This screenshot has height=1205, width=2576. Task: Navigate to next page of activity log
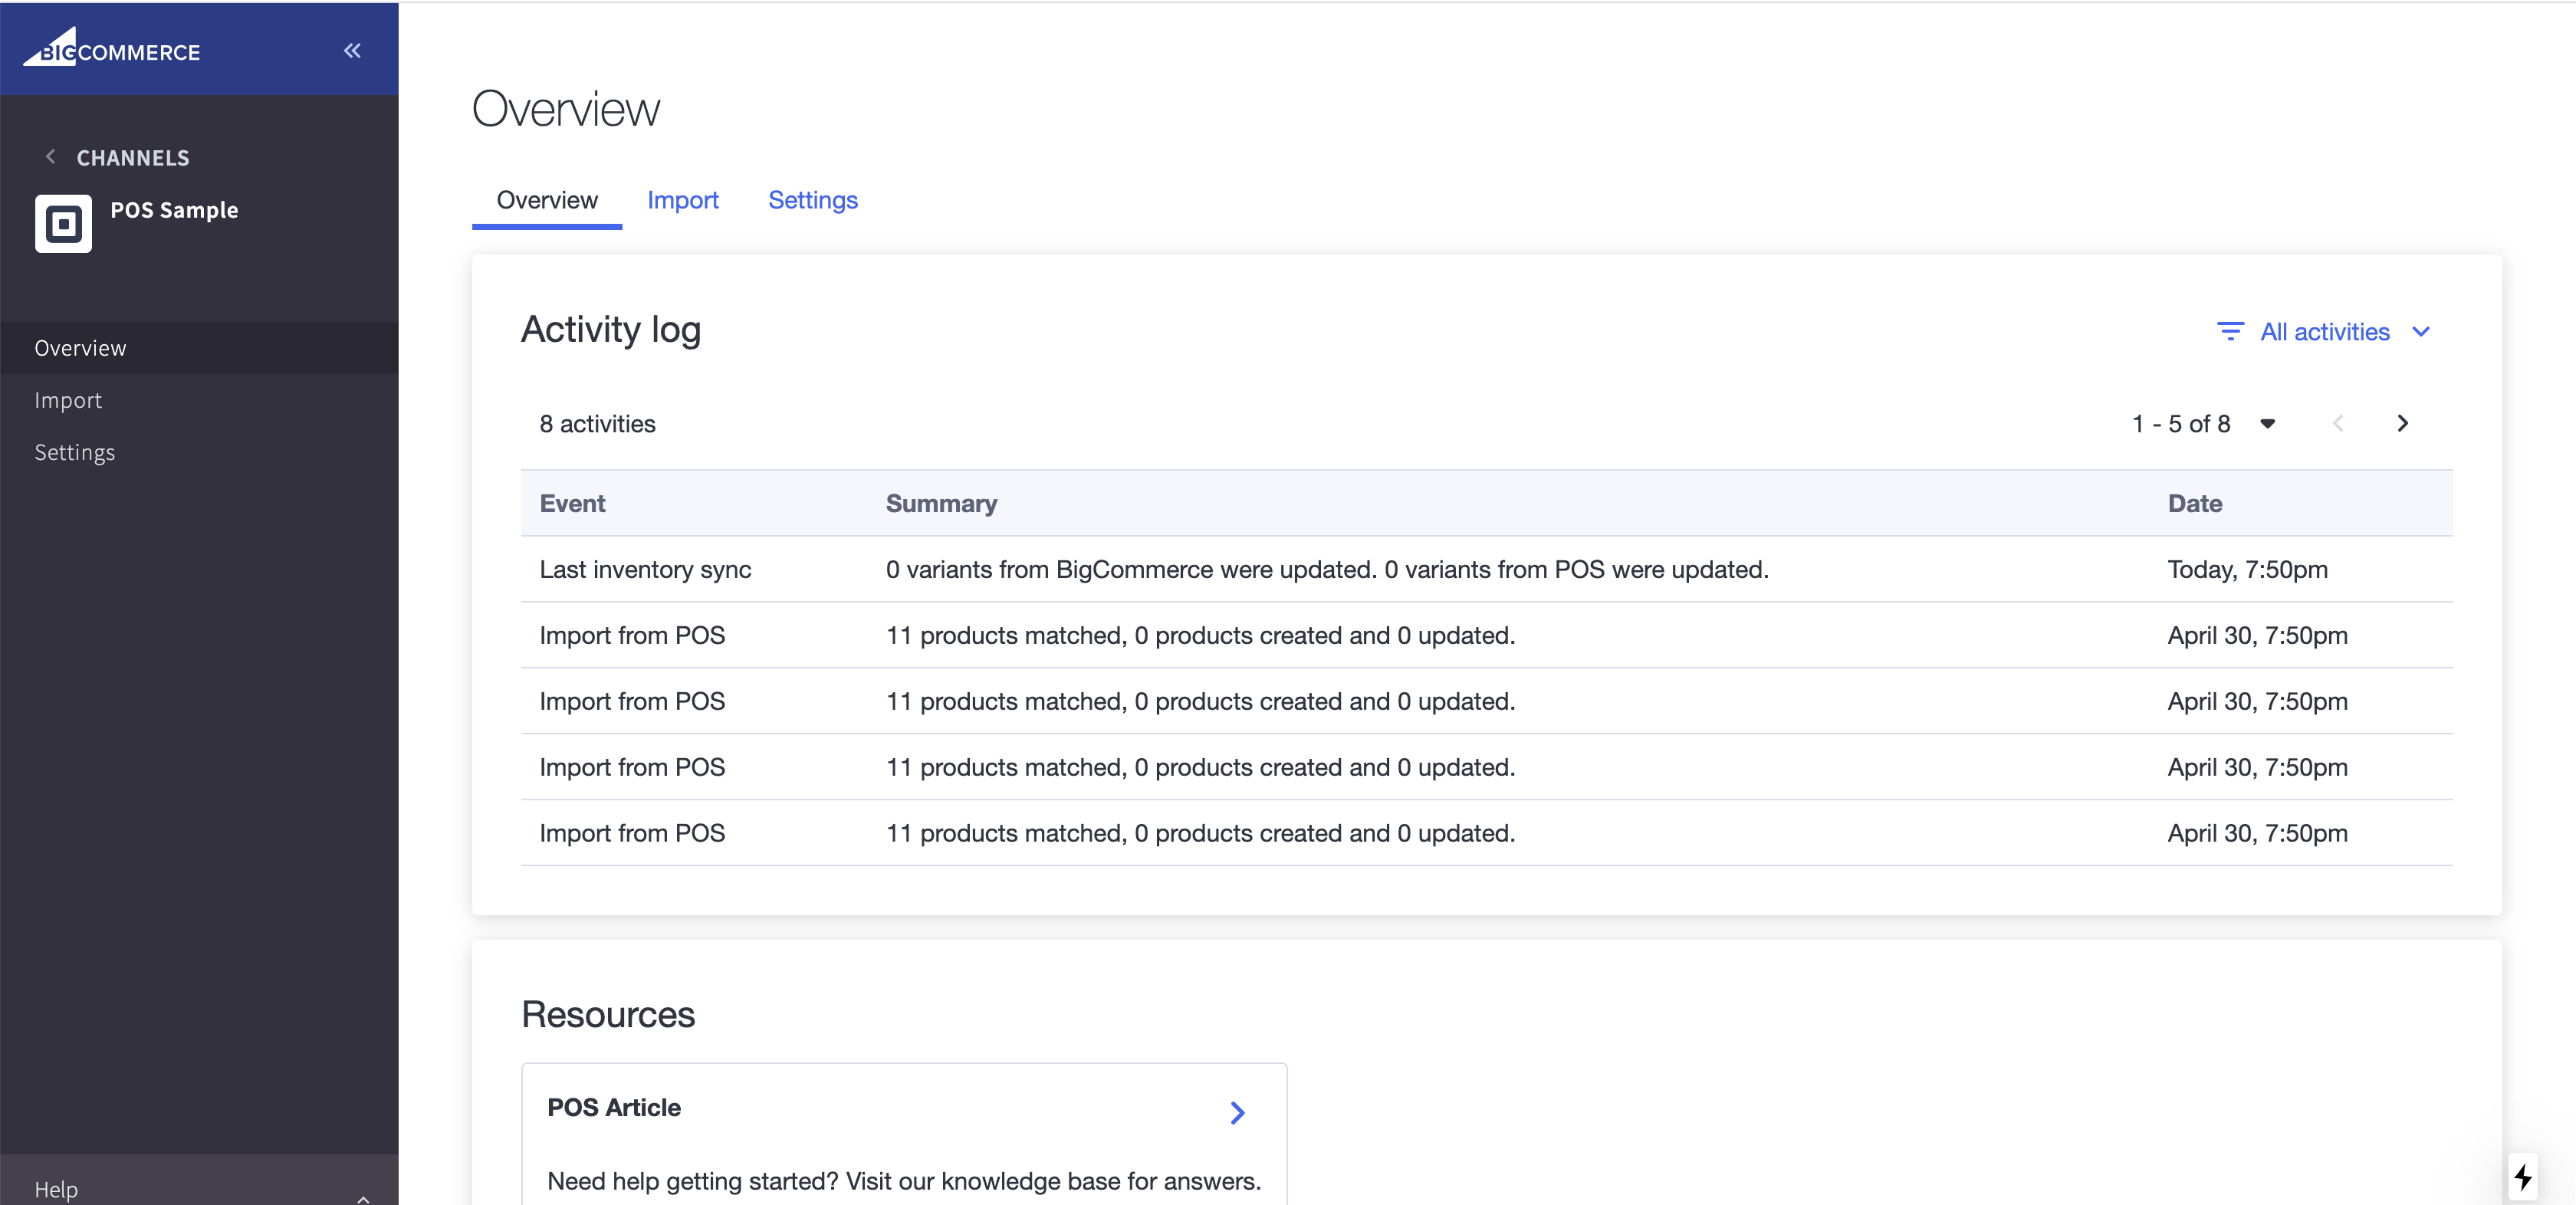pos(2403,424)
